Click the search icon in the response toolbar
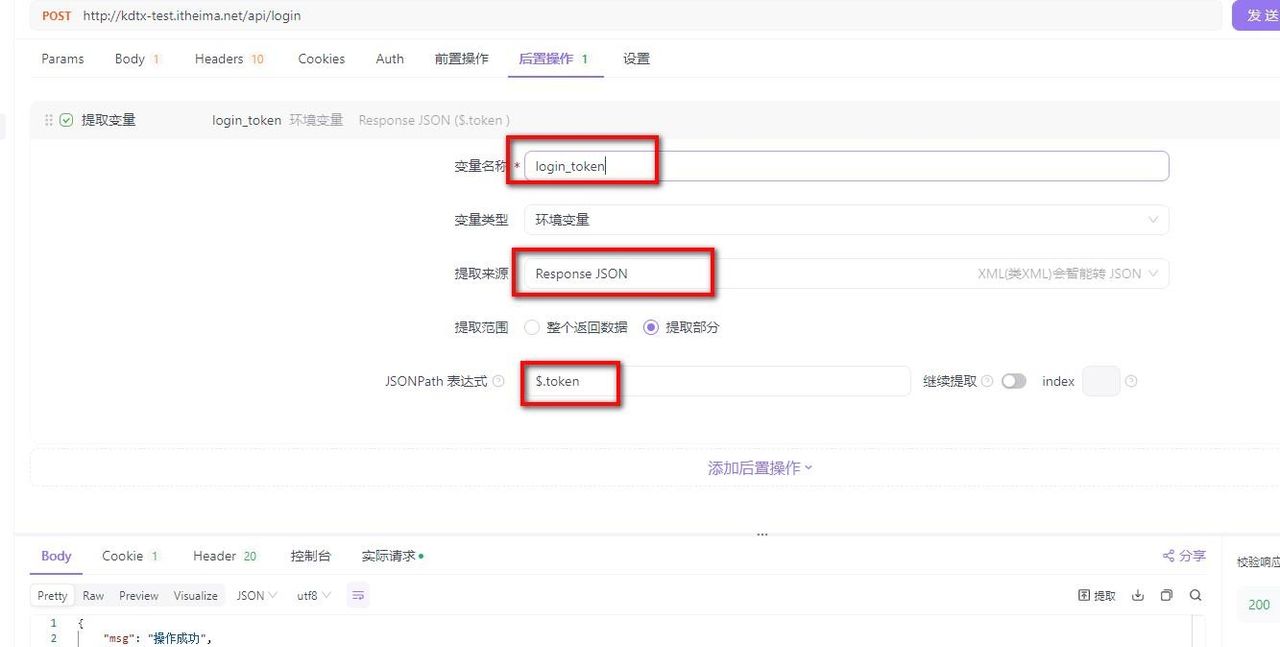This screenshot has width=1280, height=647. click(1196, 595)
